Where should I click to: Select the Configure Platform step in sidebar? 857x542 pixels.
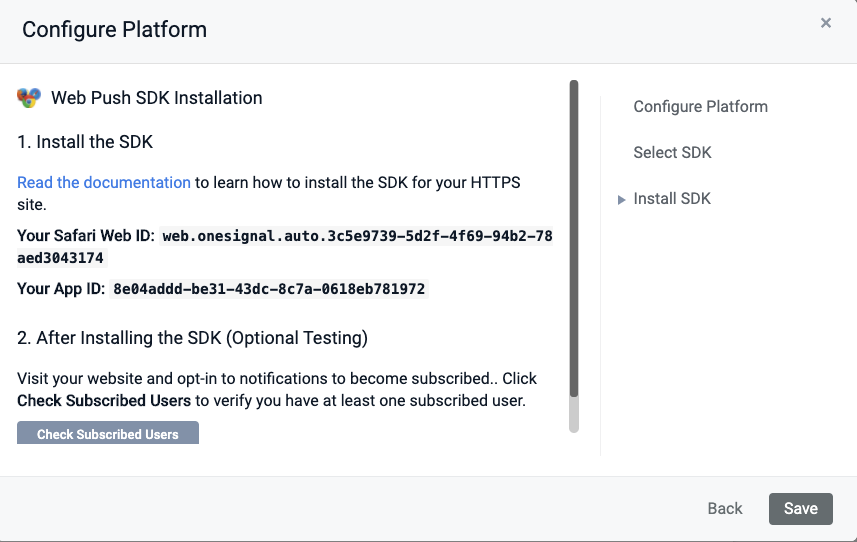click(x=700, y=107)
